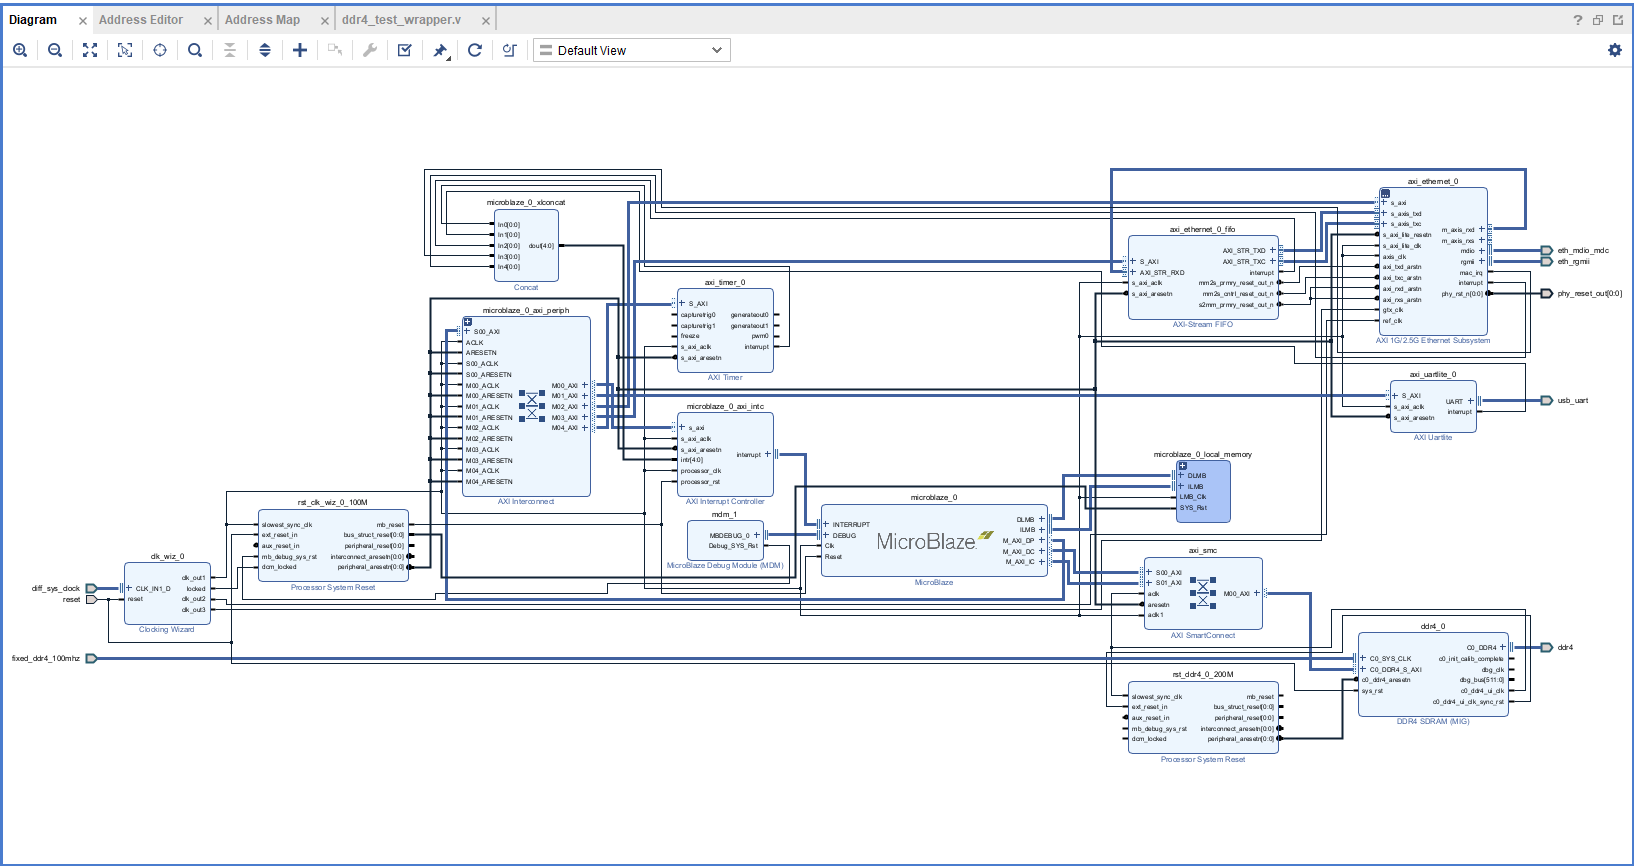Viewport: 1634px width, 866px height.
Task: Click the Expand All arrows icon
Action: (x=265, y=50)
